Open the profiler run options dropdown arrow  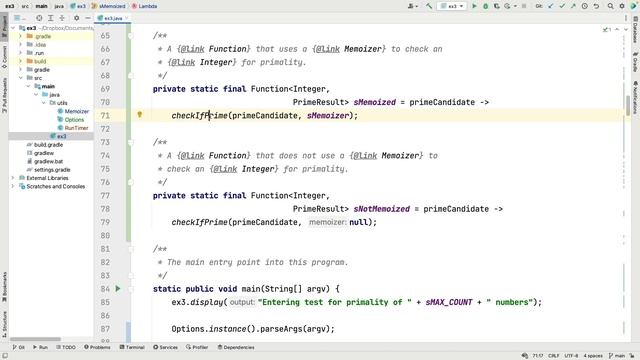click(515, 6)
